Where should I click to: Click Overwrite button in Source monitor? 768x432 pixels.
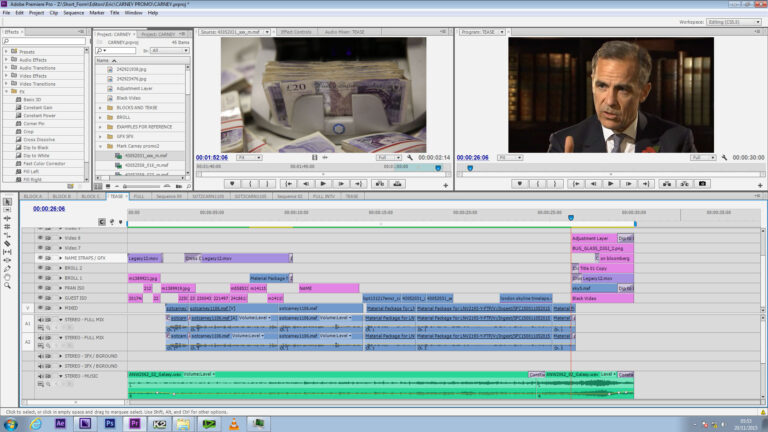coord(397,184)
